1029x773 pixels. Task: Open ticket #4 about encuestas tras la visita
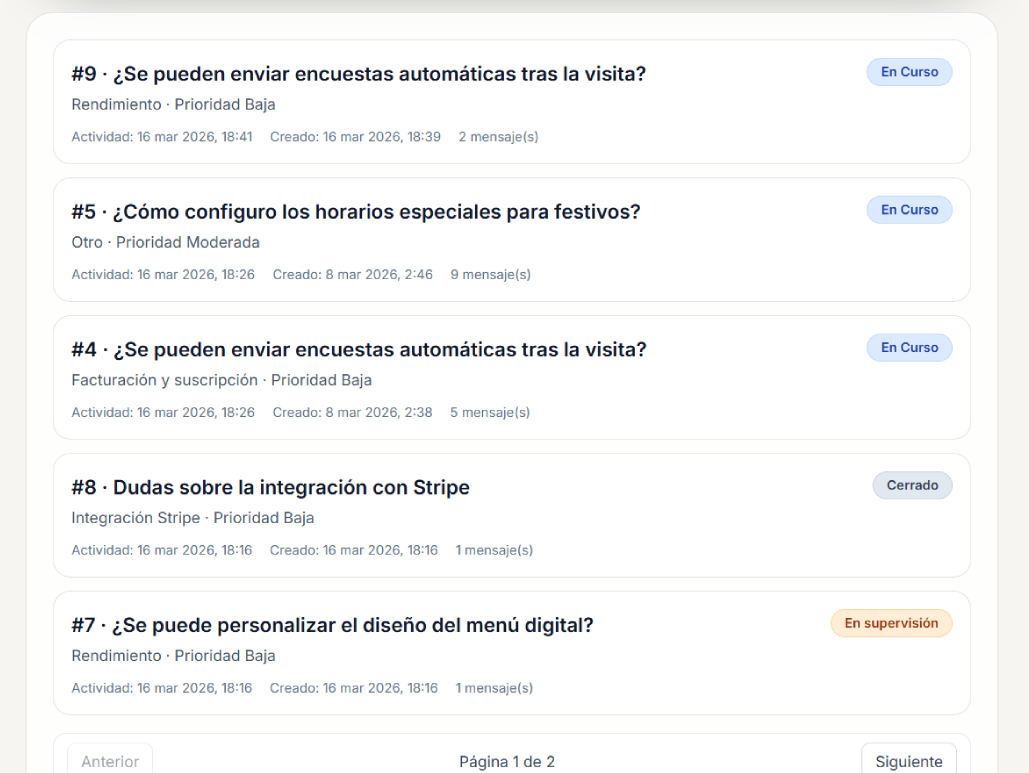coord(357,349)
